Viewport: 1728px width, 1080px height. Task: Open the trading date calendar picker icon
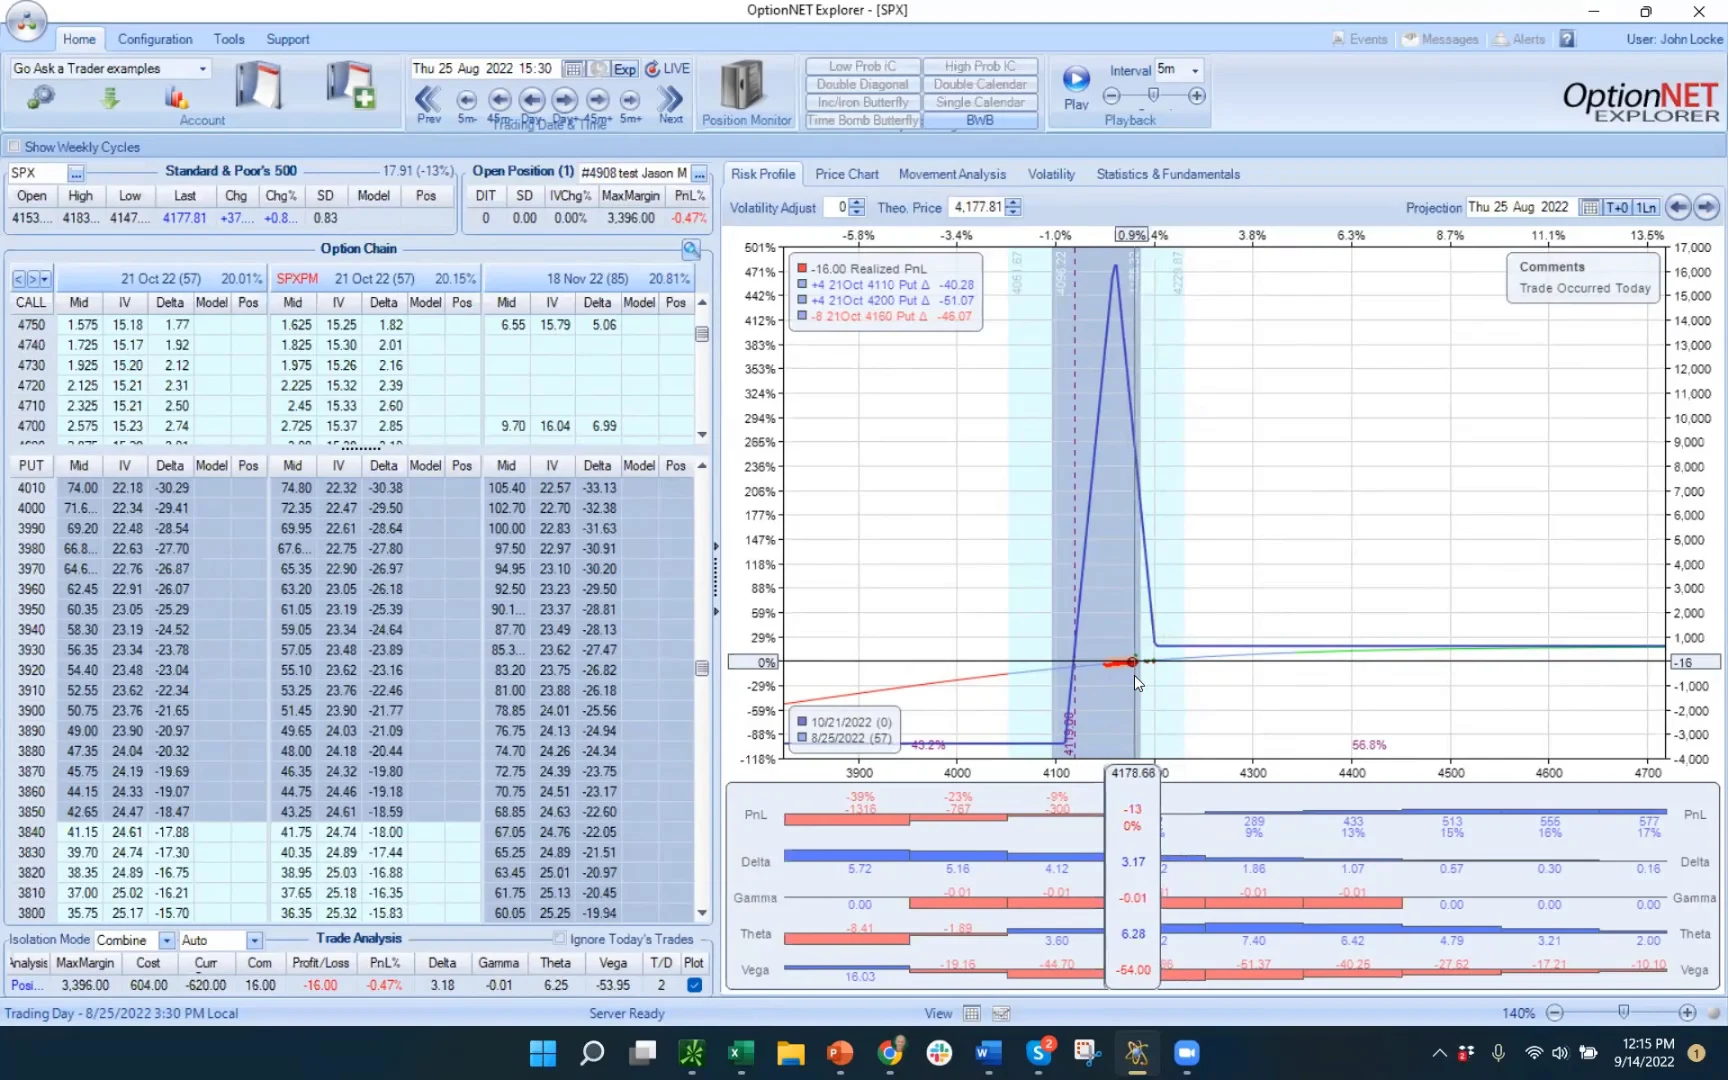click(573, 69)
